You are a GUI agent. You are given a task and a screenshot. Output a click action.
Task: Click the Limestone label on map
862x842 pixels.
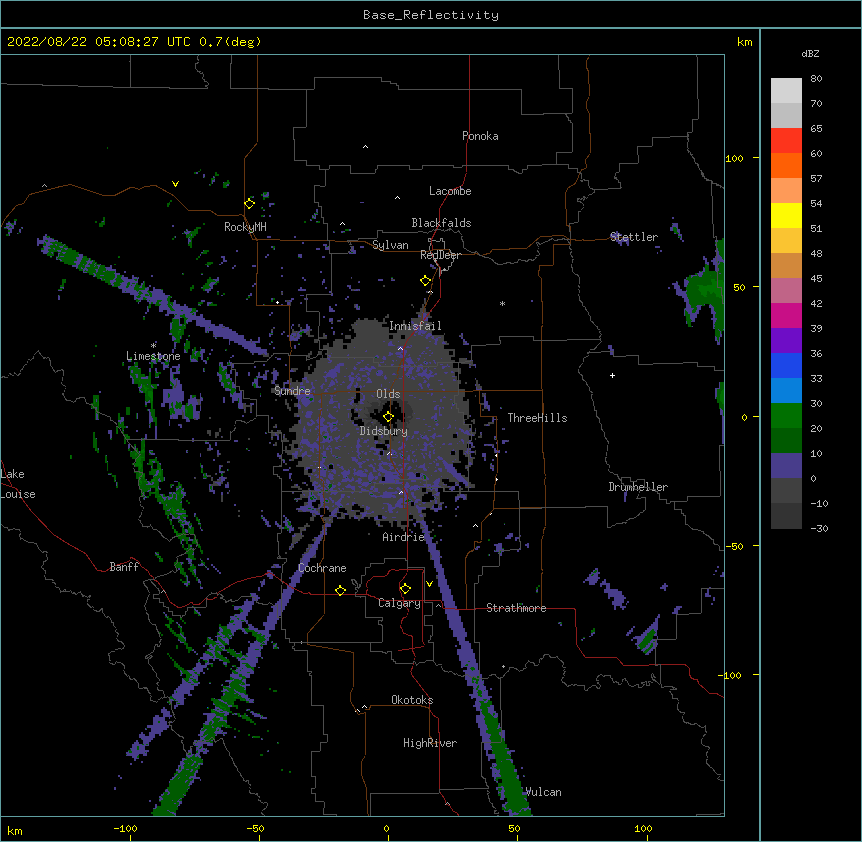(153, 356)
